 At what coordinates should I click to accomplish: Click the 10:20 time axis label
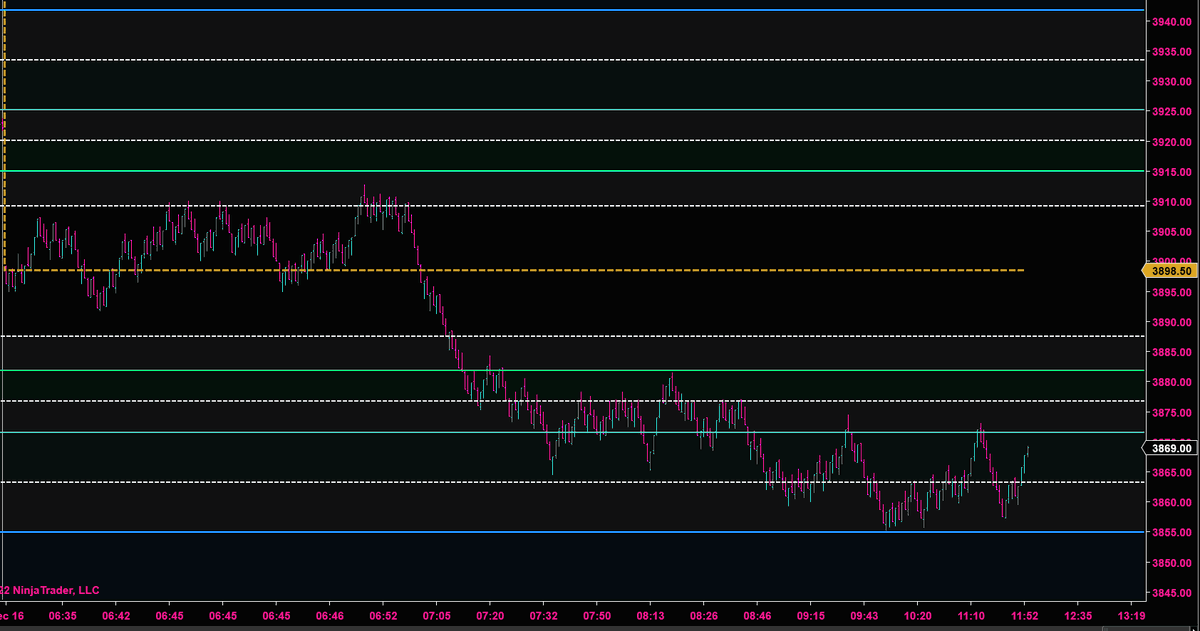tap(918, 616)
